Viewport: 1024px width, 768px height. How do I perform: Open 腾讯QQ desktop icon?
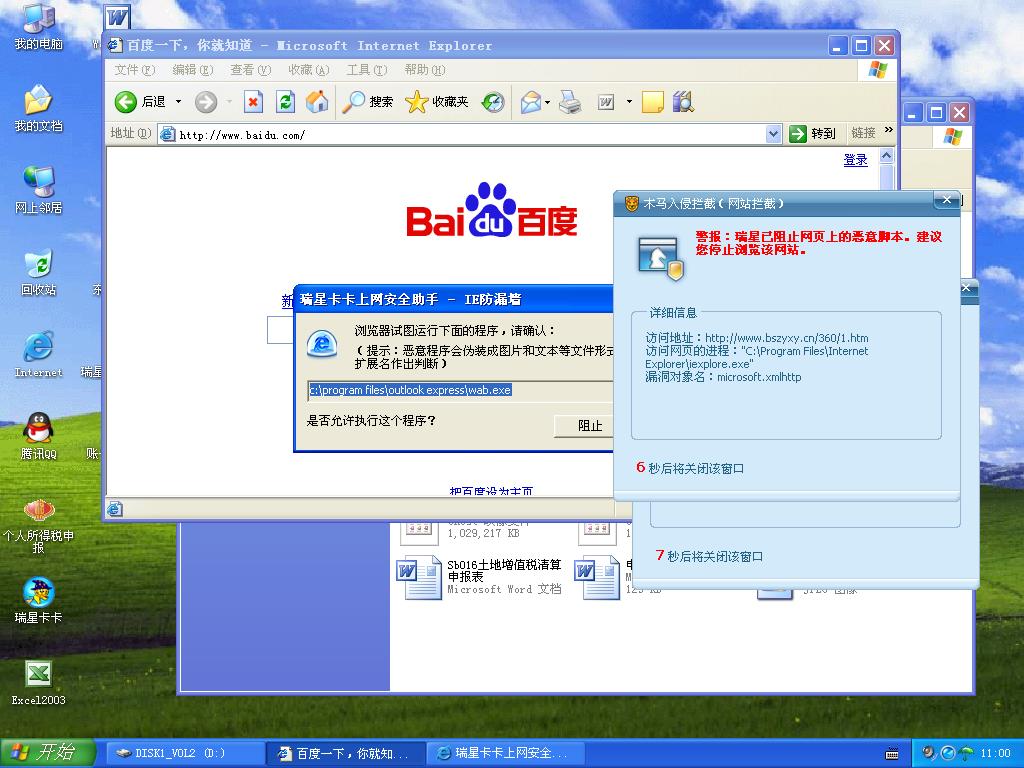(39, 436)
